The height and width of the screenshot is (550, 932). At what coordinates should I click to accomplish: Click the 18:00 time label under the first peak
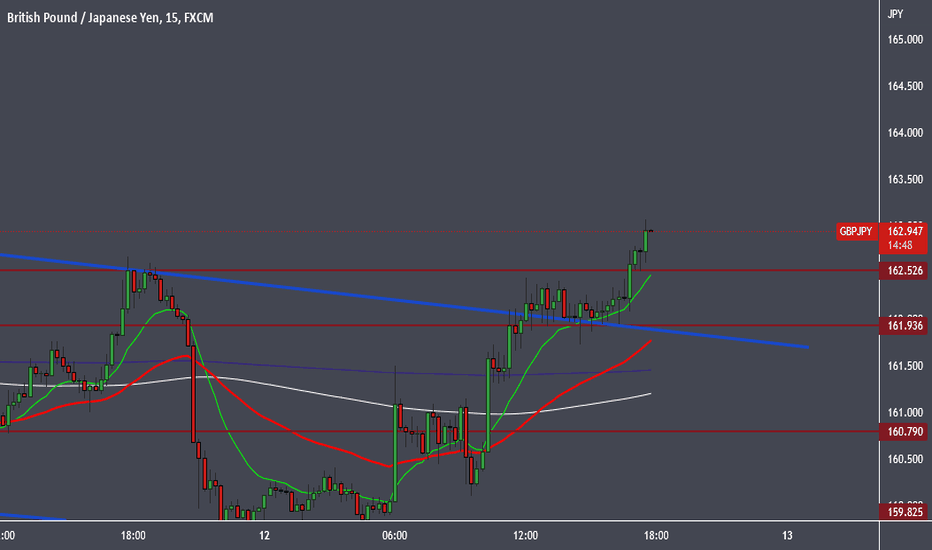pos(133,536)
